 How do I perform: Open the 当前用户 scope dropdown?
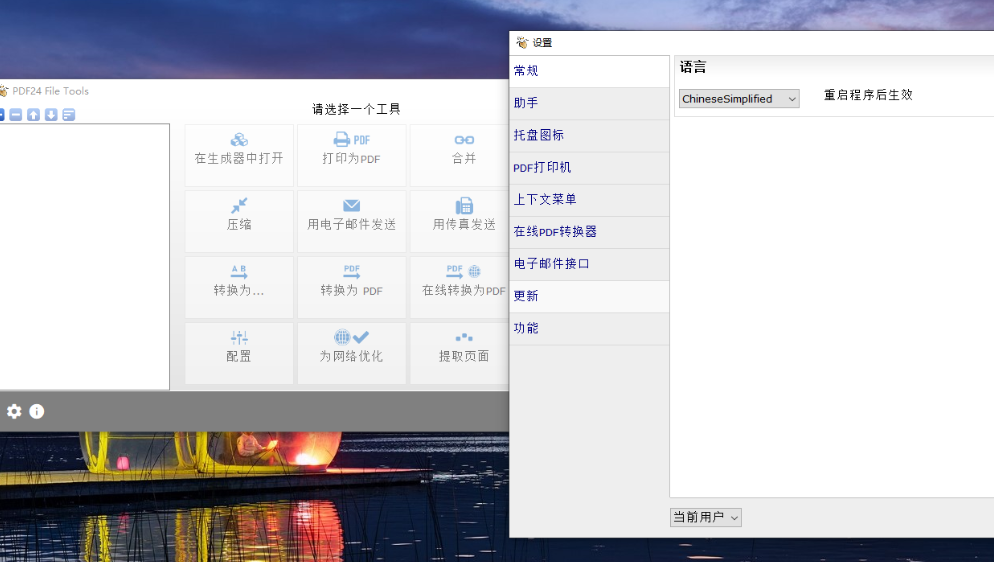705,518
